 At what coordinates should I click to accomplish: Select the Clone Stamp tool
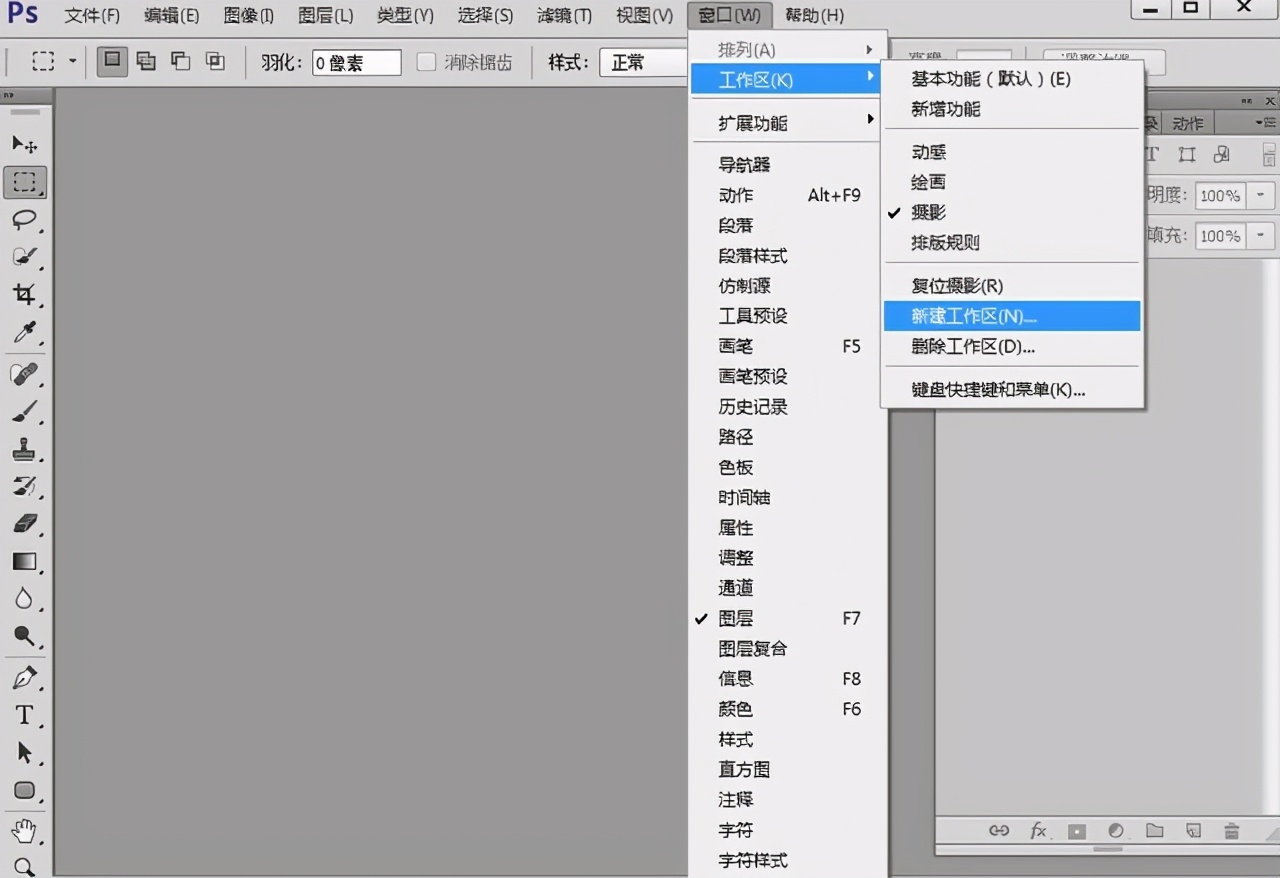click(x=26, y=449)
